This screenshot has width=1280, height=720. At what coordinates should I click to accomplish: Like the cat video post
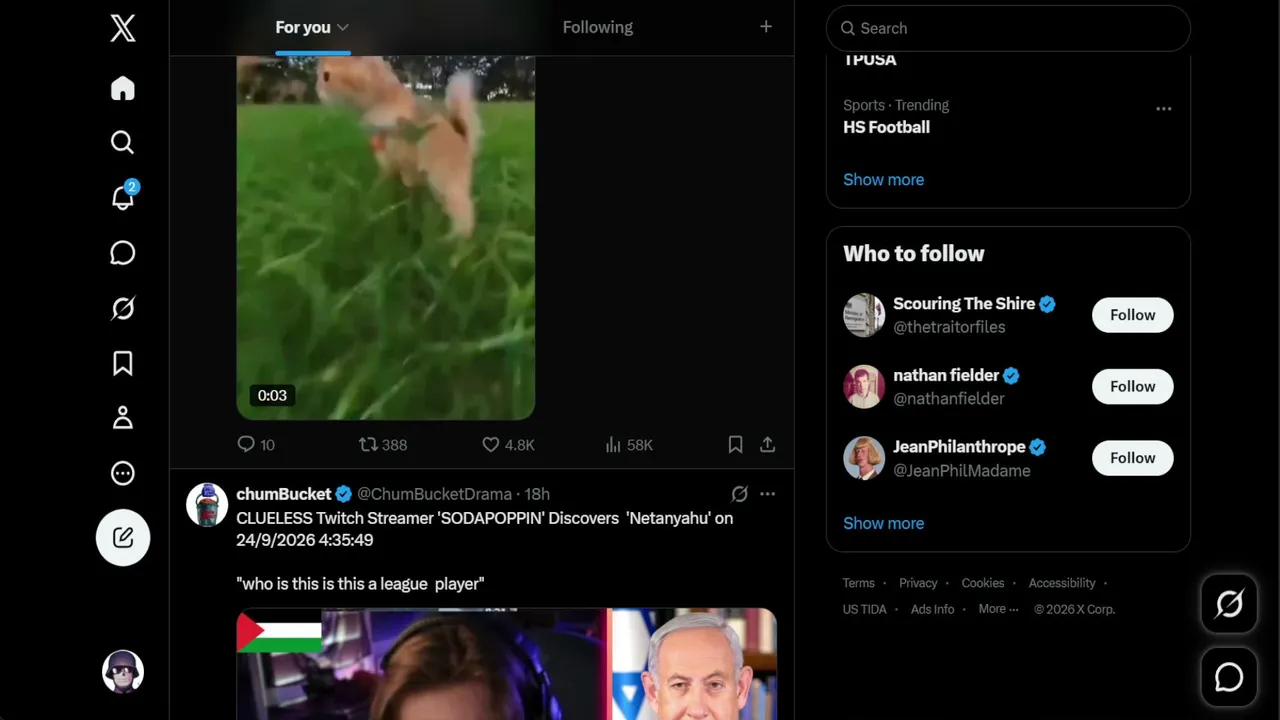point(508,444)
